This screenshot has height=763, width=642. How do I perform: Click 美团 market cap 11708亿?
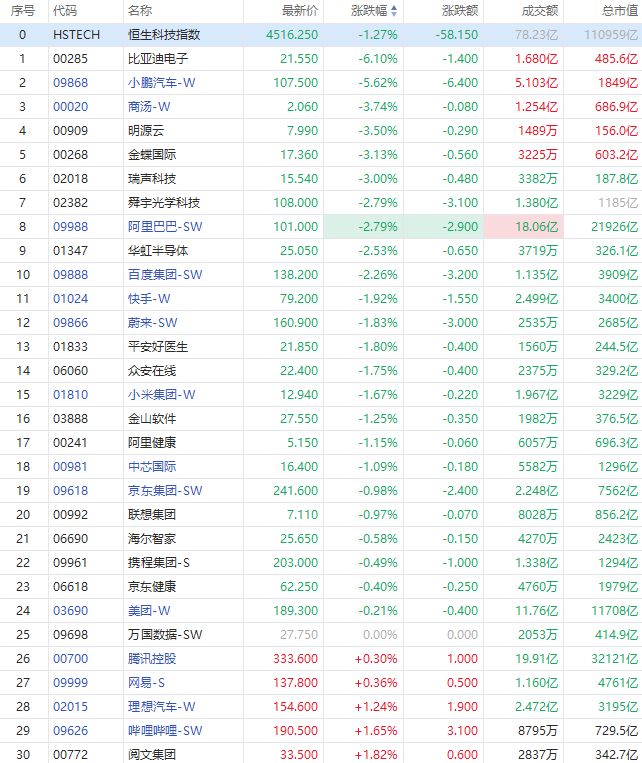pos(615,611)
